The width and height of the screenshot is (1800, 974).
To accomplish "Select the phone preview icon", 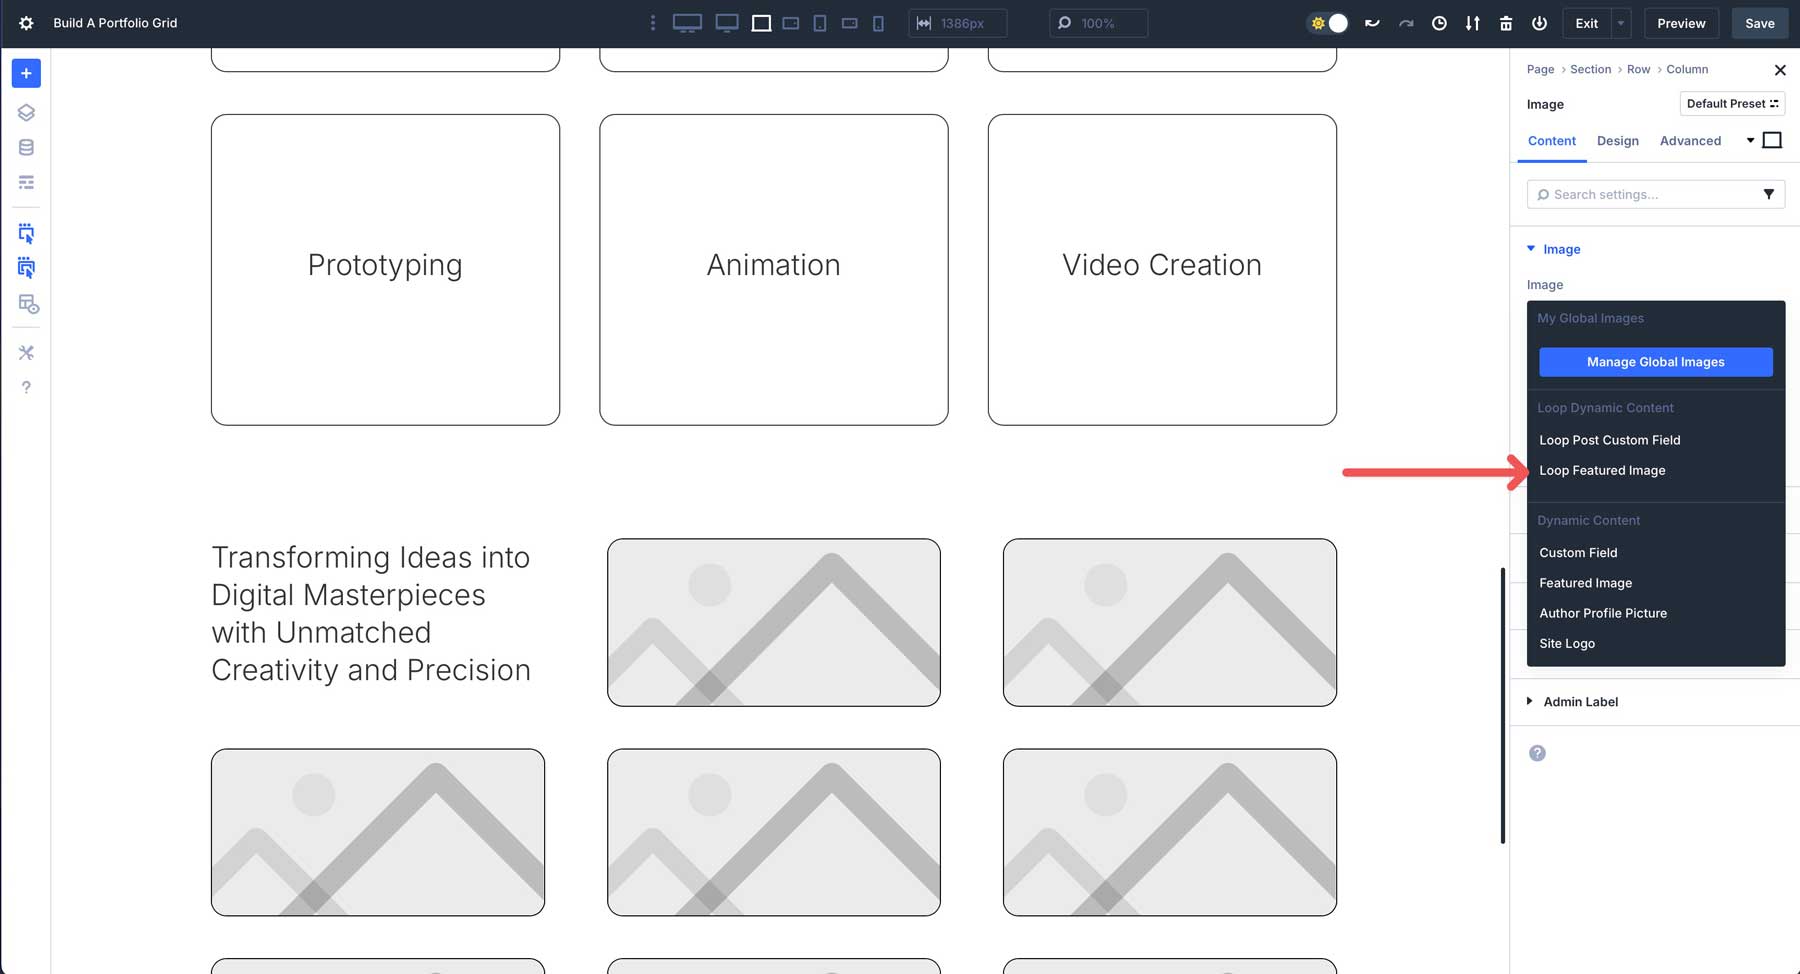I will 877,23.
